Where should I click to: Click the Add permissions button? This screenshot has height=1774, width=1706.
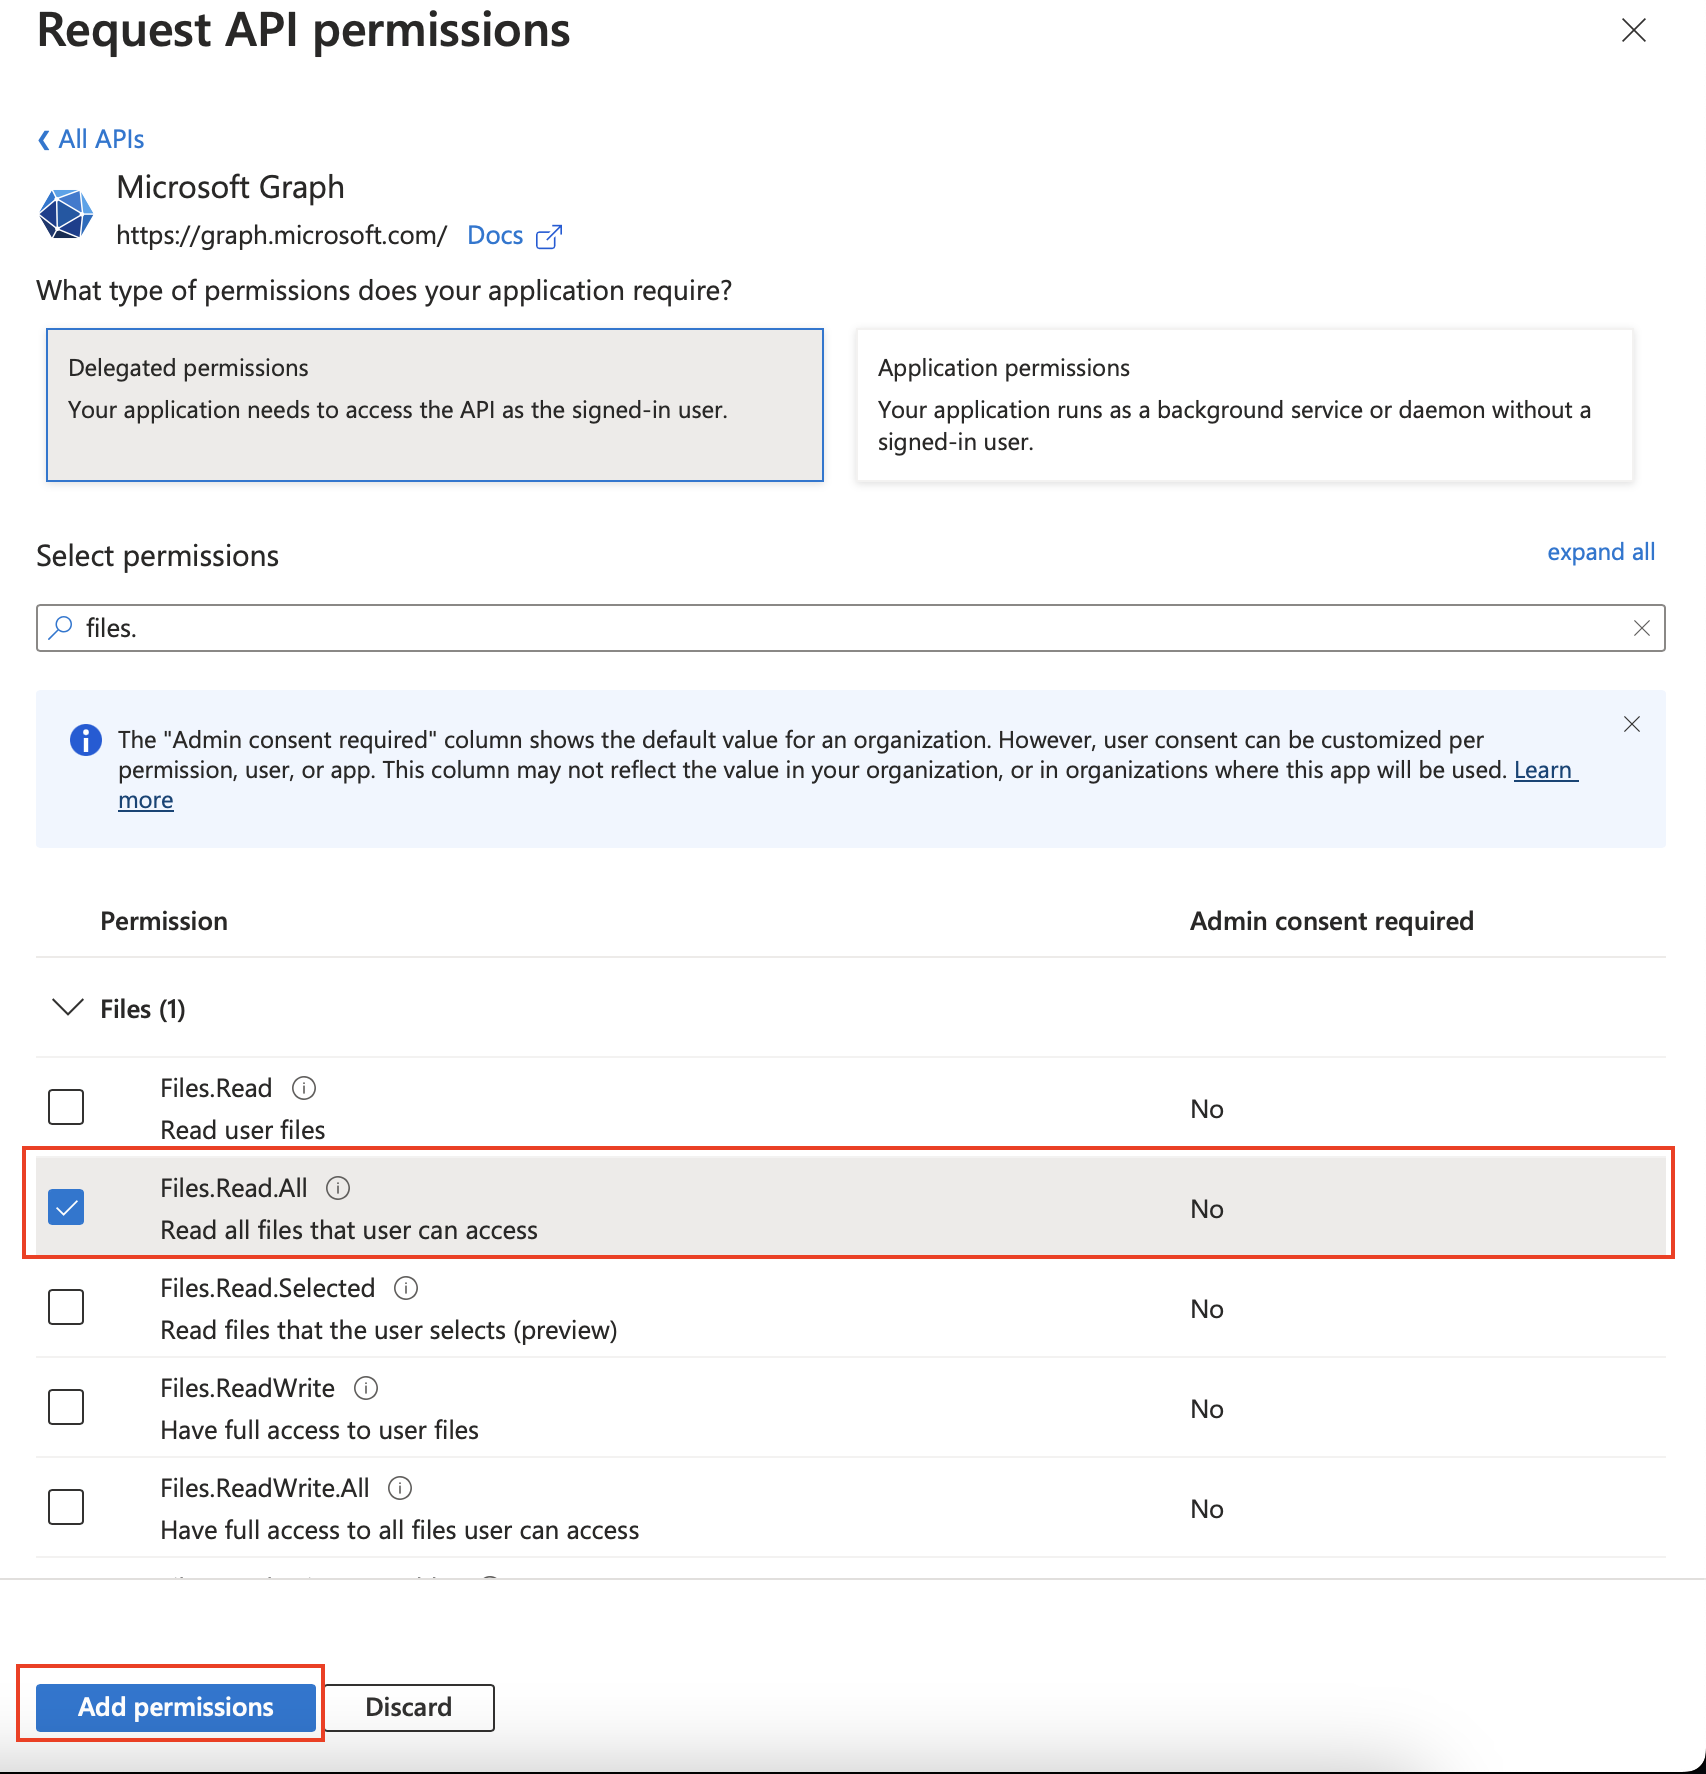176,1707
